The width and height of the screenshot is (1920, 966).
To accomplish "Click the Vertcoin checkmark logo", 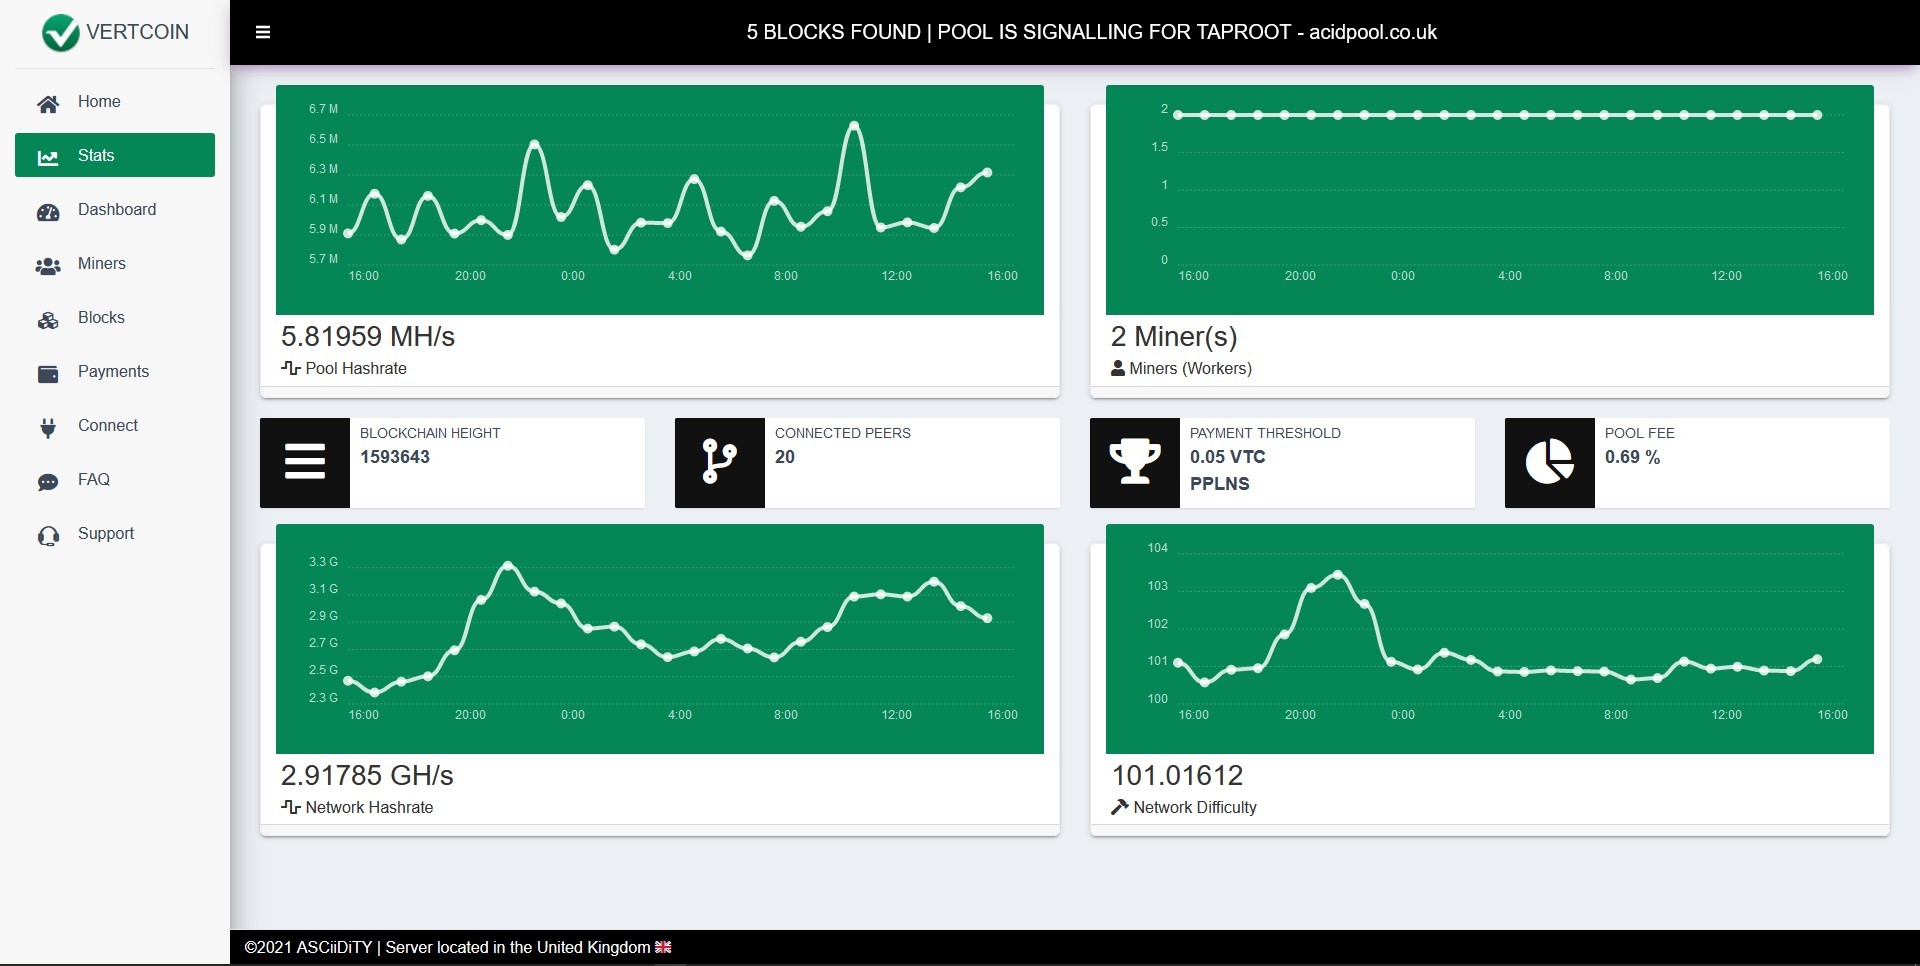I will click(61, 32).
